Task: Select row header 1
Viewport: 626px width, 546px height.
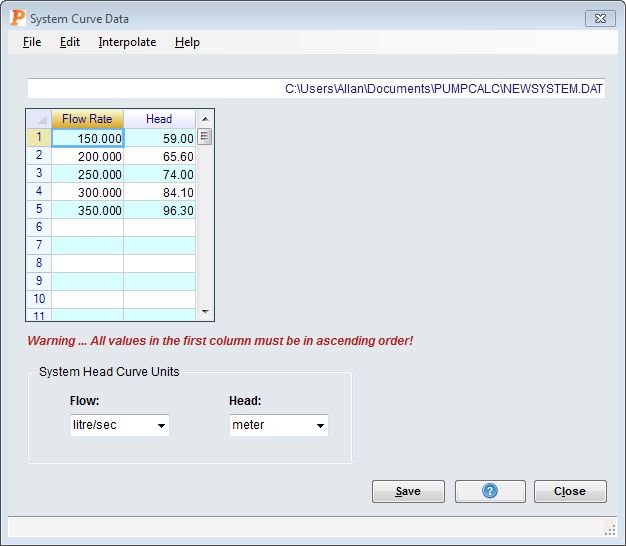Action: (x=39, y=137)
